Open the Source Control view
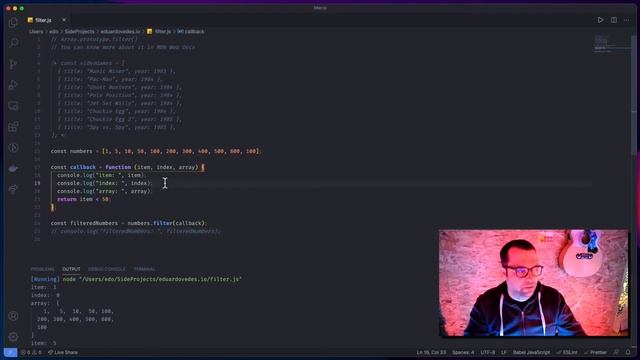This screenshot has height=360, width=640. point(13,64)
